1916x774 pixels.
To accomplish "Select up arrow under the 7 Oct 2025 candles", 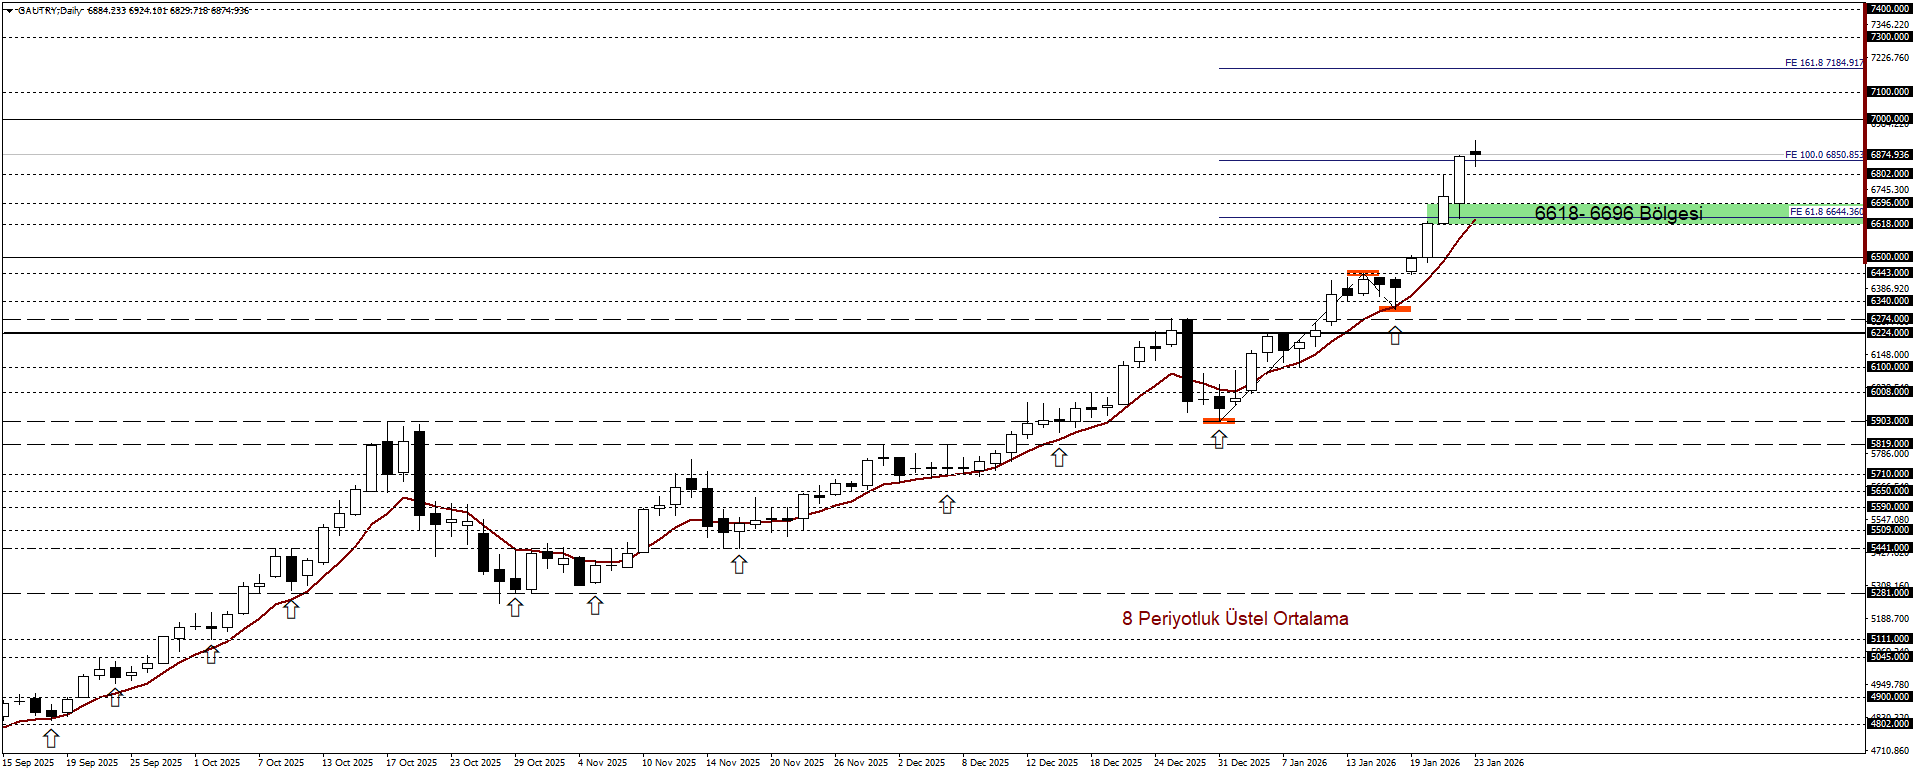I will click(x=291, y=608).
